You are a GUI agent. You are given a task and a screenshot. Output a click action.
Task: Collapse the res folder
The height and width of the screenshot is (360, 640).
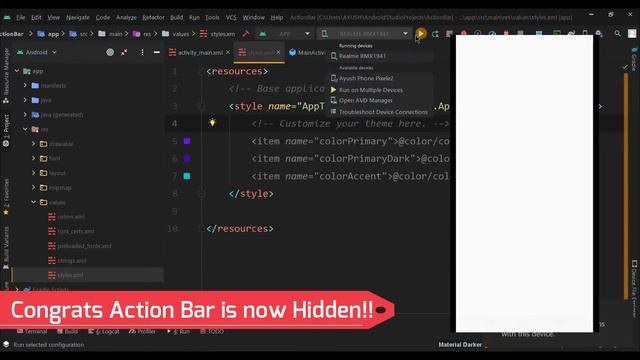(25, 129)
